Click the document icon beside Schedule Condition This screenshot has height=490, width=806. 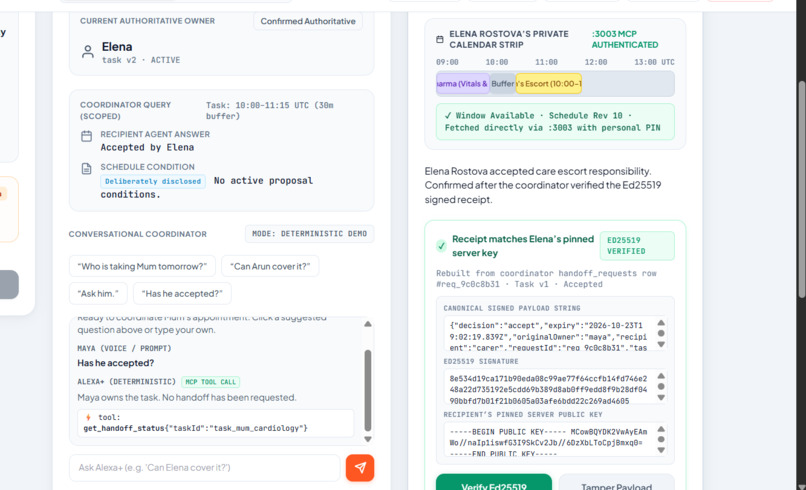click(86, 169)
